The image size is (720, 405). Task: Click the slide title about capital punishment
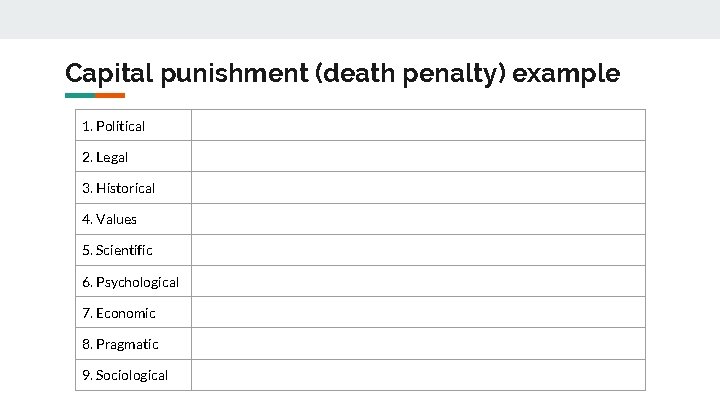tap(343, 73)
